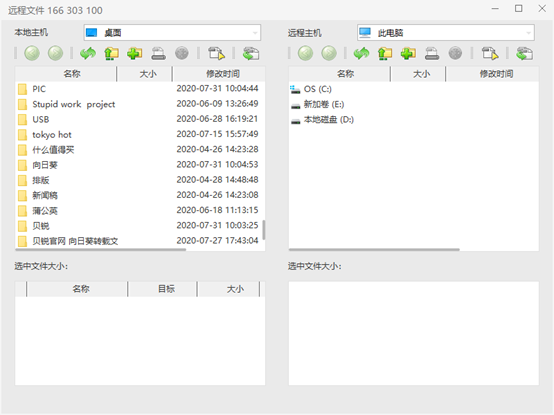Screen dimensions: 554x415
Task: Click the remote file list horizontal scrollbar
Action: pos(374,250)
